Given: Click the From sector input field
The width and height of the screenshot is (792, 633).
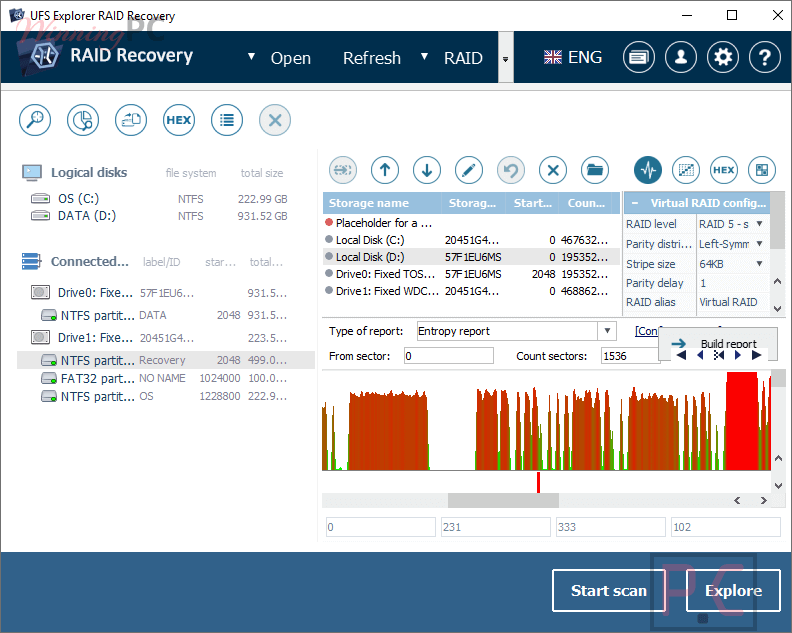Looking at the screenshot, I should point(449,356).
